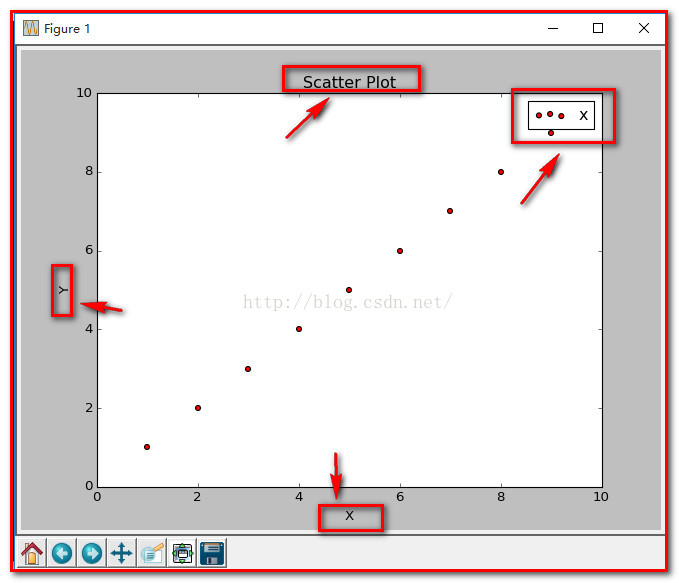Activate the Pan axes cross-arrows tool
The image size is (679, 583).
tap(122, 553)
